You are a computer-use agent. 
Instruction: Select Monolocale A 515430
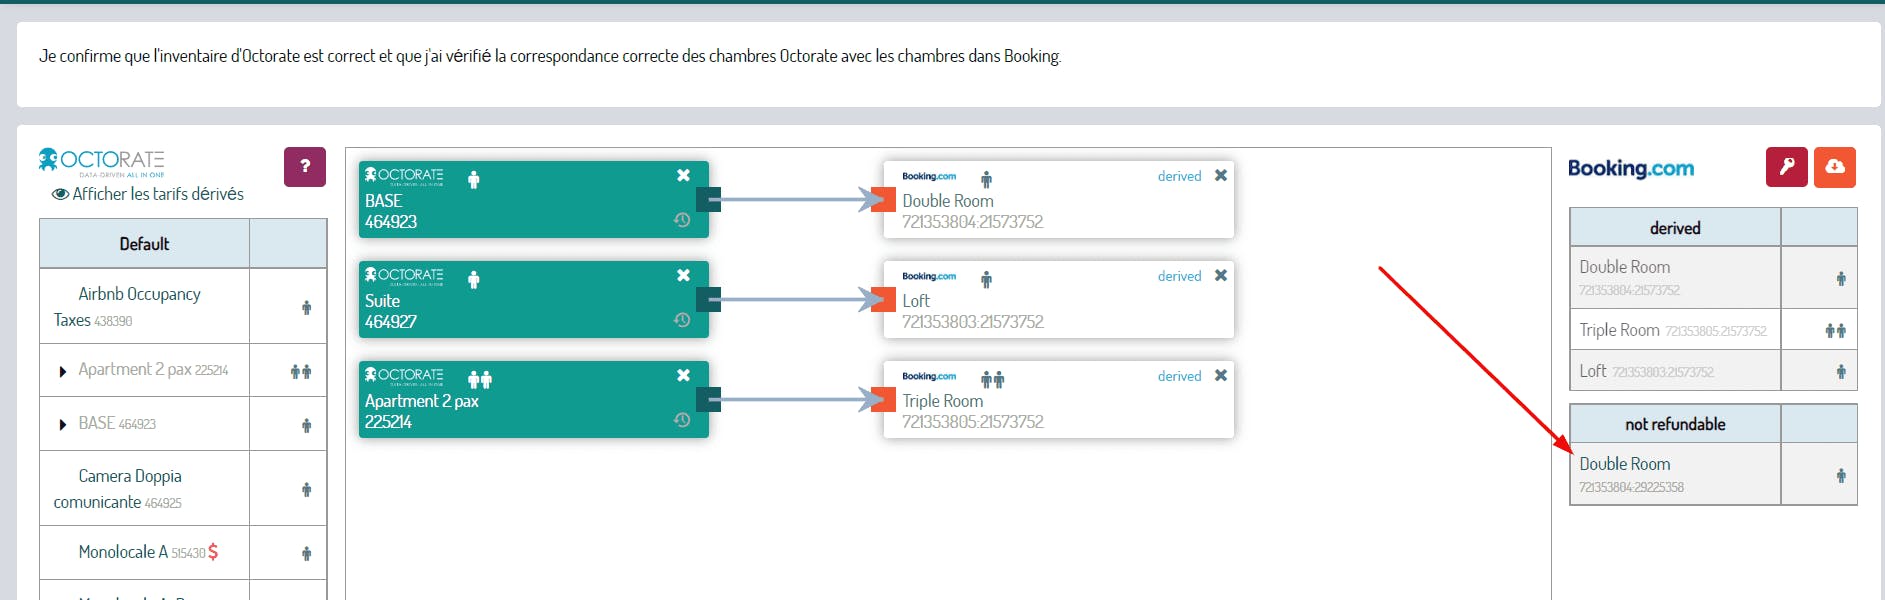point(145,552)
